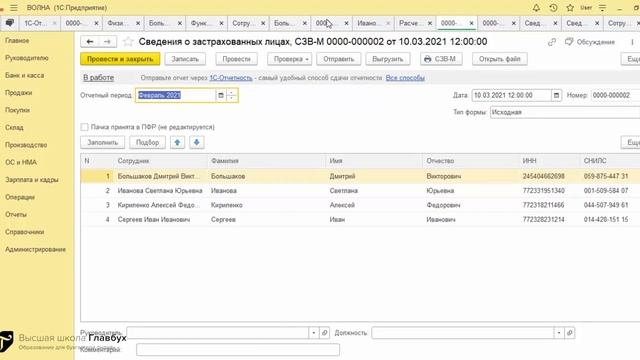Click the Комментарий input field
The image size is (640, 360).
238,350
